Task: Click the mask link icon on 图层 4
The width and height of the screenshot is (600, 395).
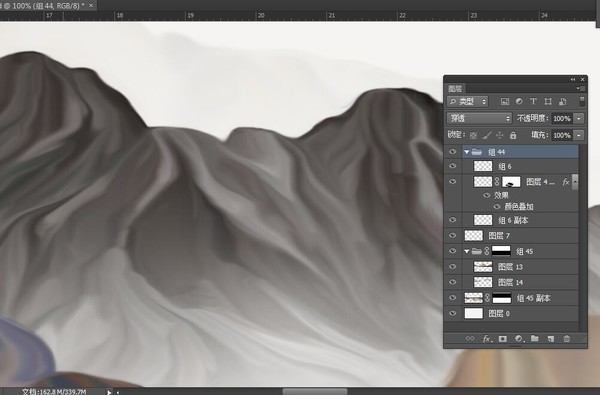Action: click(497, 182)
